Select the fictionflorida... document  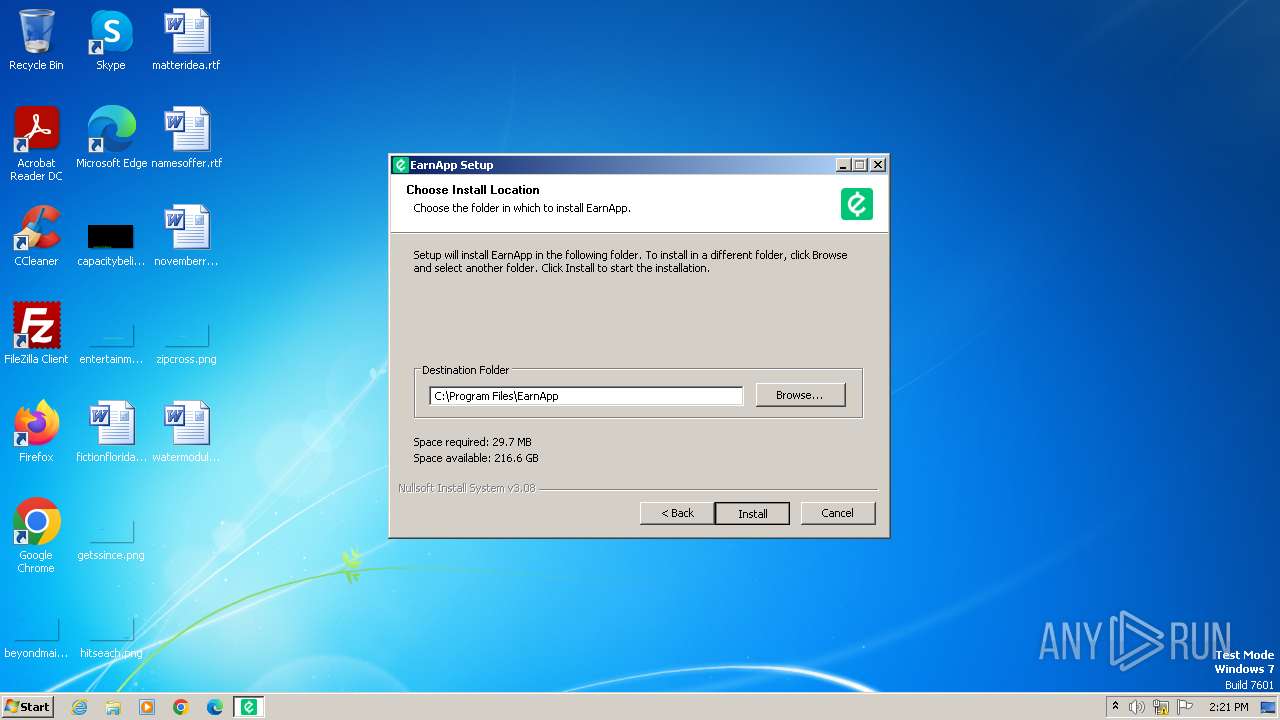point(111,432)
